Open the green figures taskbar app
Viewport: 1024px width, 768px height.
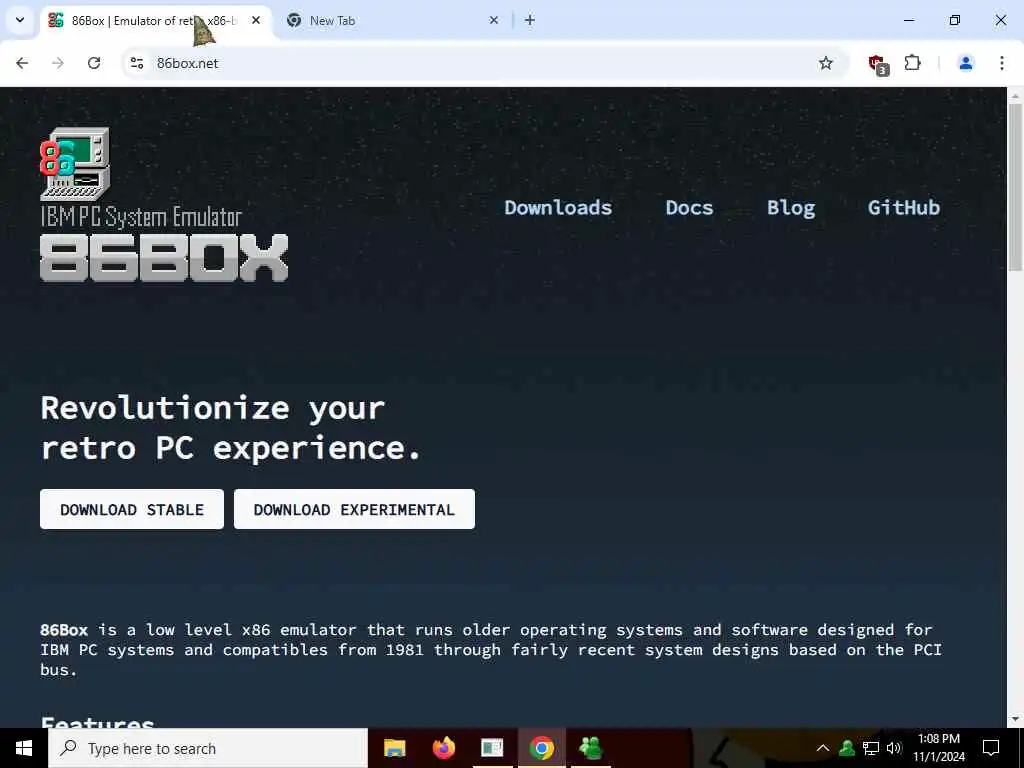pyautogui.click(x=590, y=748)
